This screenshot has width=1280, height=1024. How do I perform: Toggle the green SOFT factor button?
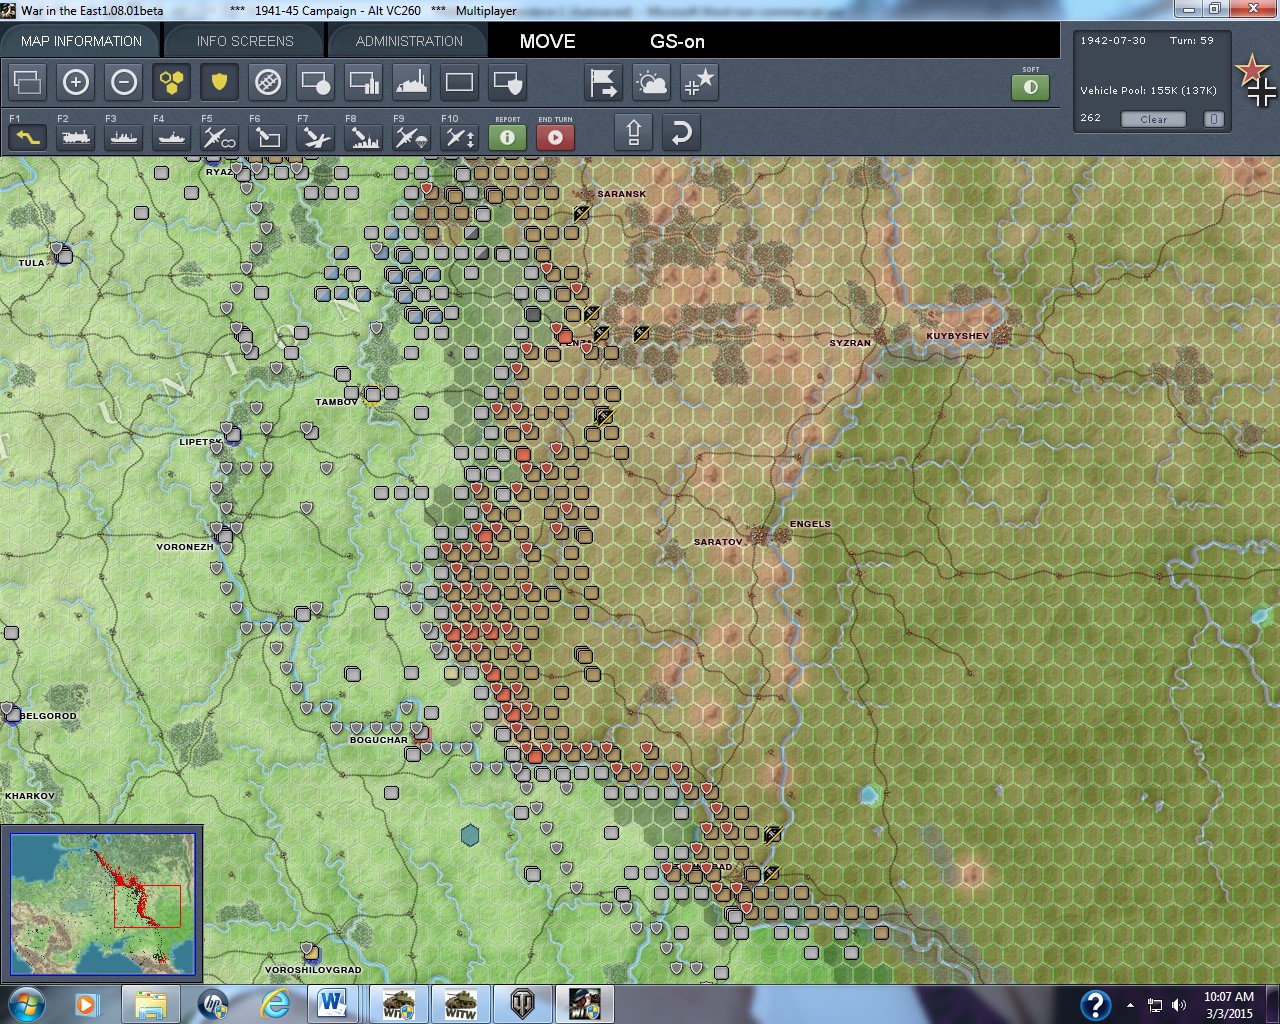click(x=1031, y=87)
